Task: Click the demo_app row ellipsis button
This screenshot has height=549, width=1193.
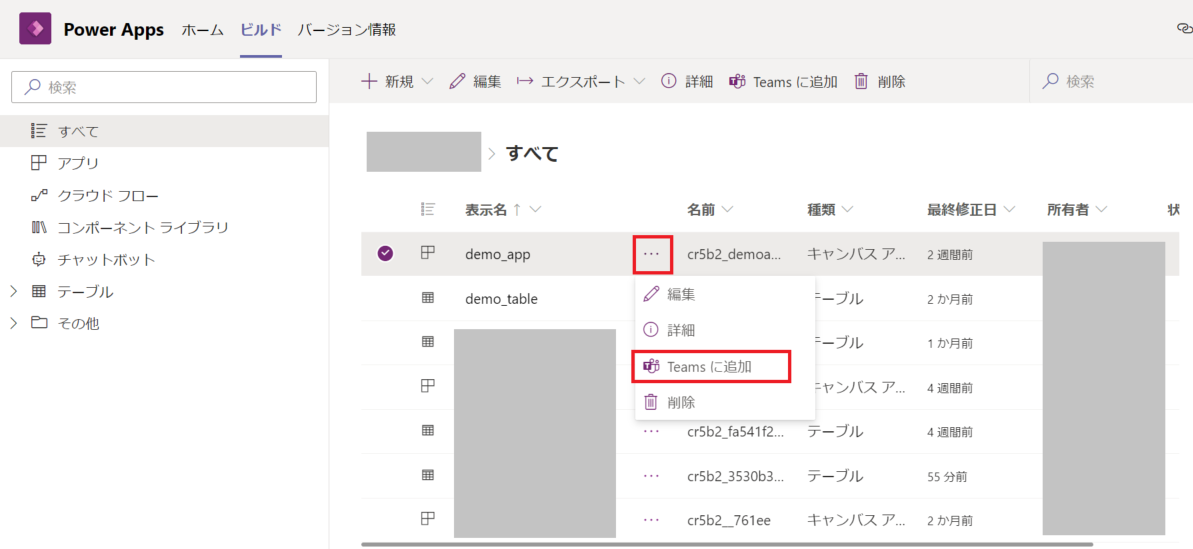Action: pos(651,254)
